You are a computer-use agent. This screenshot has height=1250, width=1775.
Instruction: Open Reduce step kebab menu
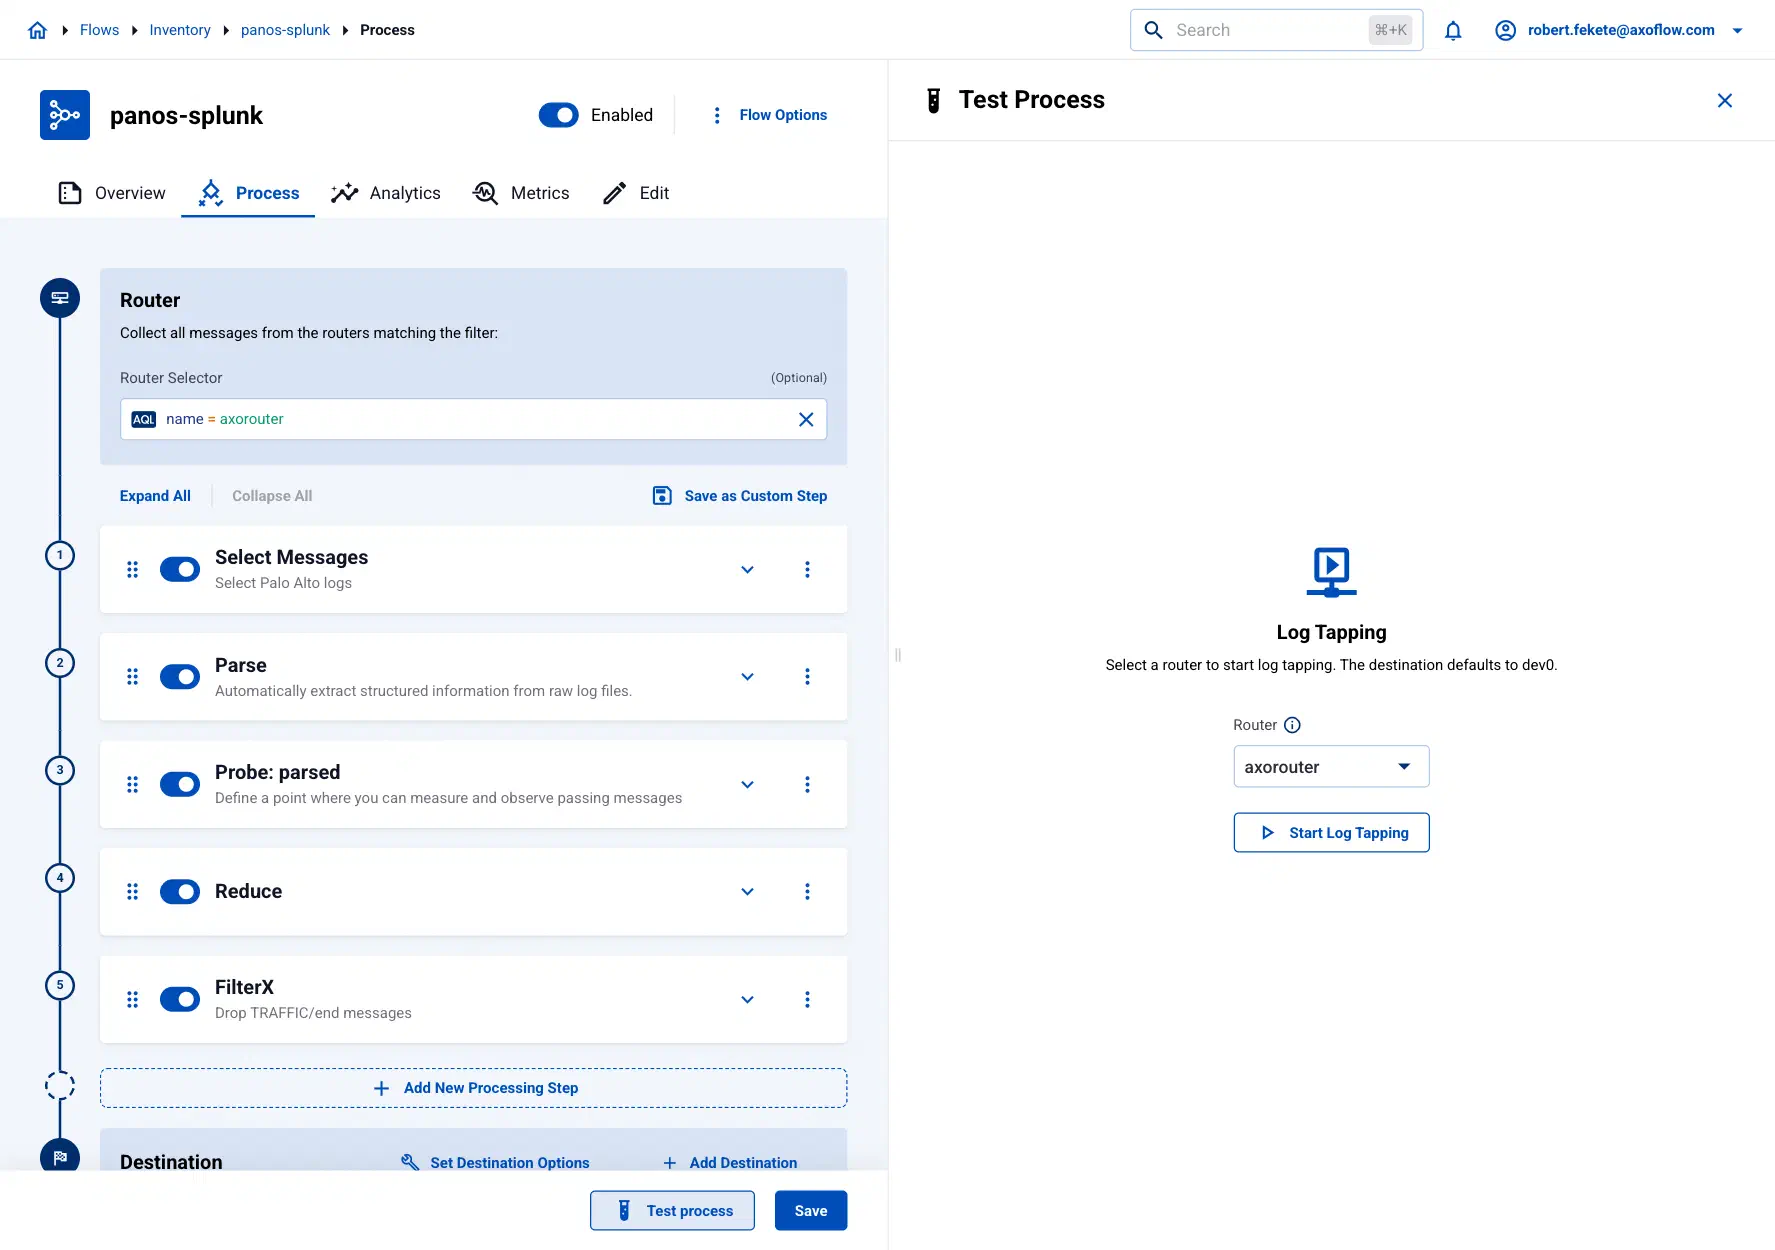pyautogui.click(x=807, y=892)
